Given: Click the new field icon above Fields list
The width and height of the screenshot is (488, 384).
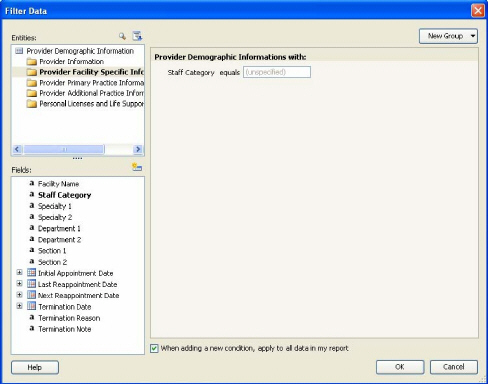Looking at the screenshot, I should point(137,167).
